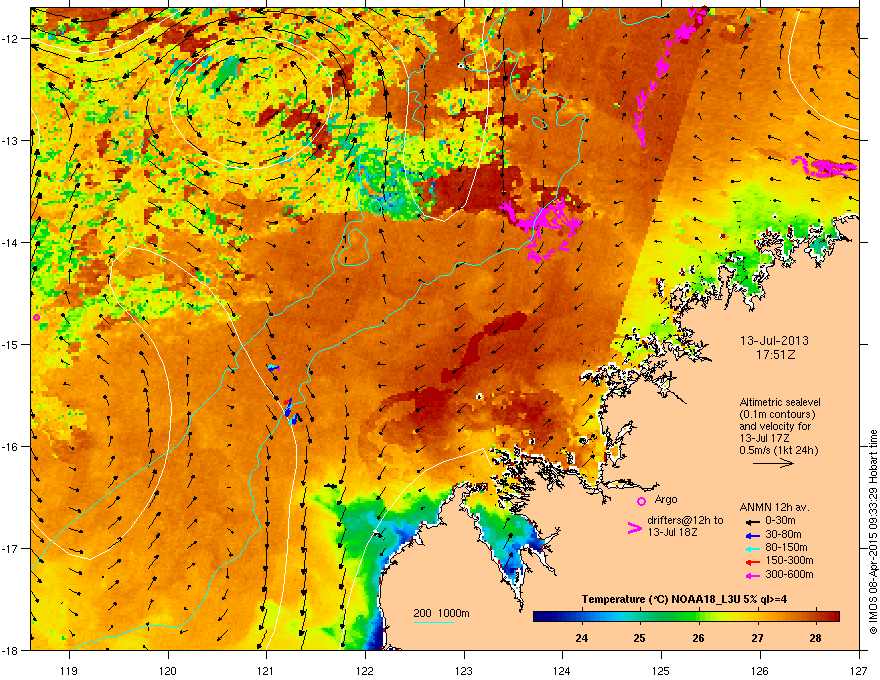Click the cyan 200 1000m bathymetry line sample
880x680 pixels.
[434, 622]
